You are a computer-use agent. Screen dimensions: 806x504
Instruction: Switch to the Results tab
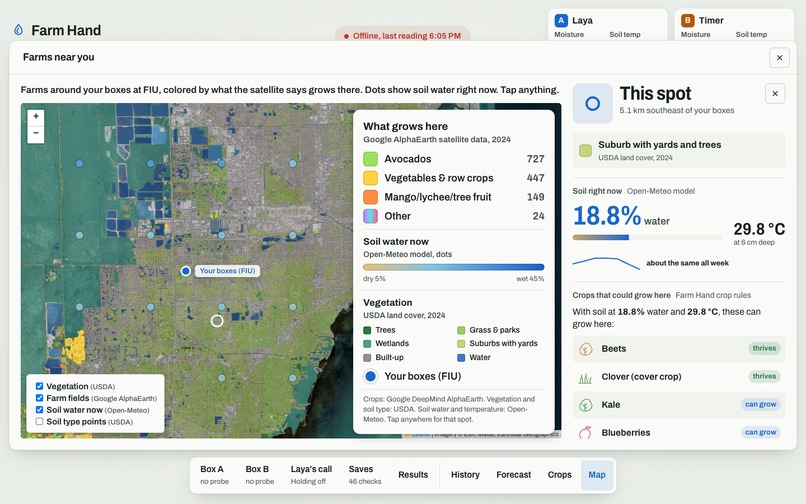[x=413, y=475]
